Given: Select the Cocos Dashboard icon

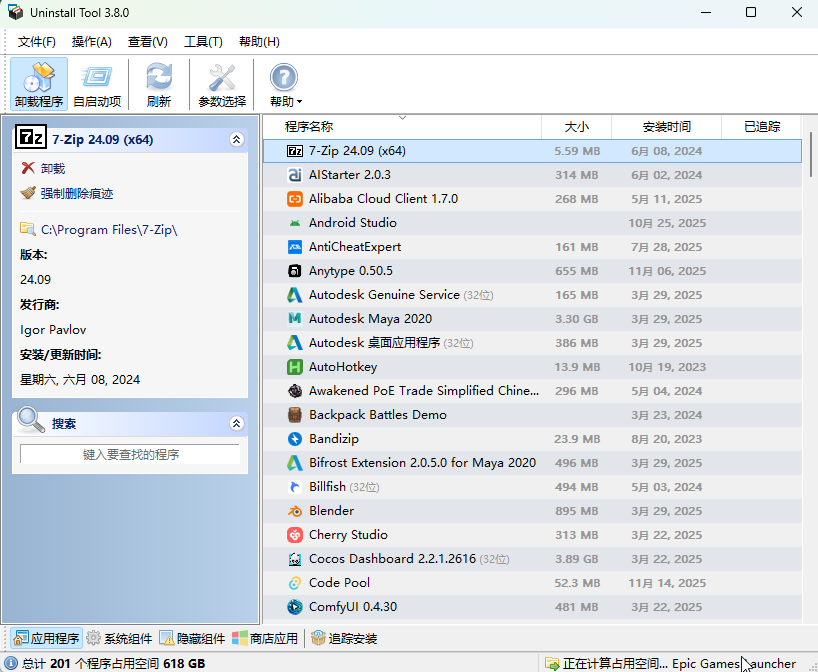Looking at the screenshot, I should coord(295,559).
